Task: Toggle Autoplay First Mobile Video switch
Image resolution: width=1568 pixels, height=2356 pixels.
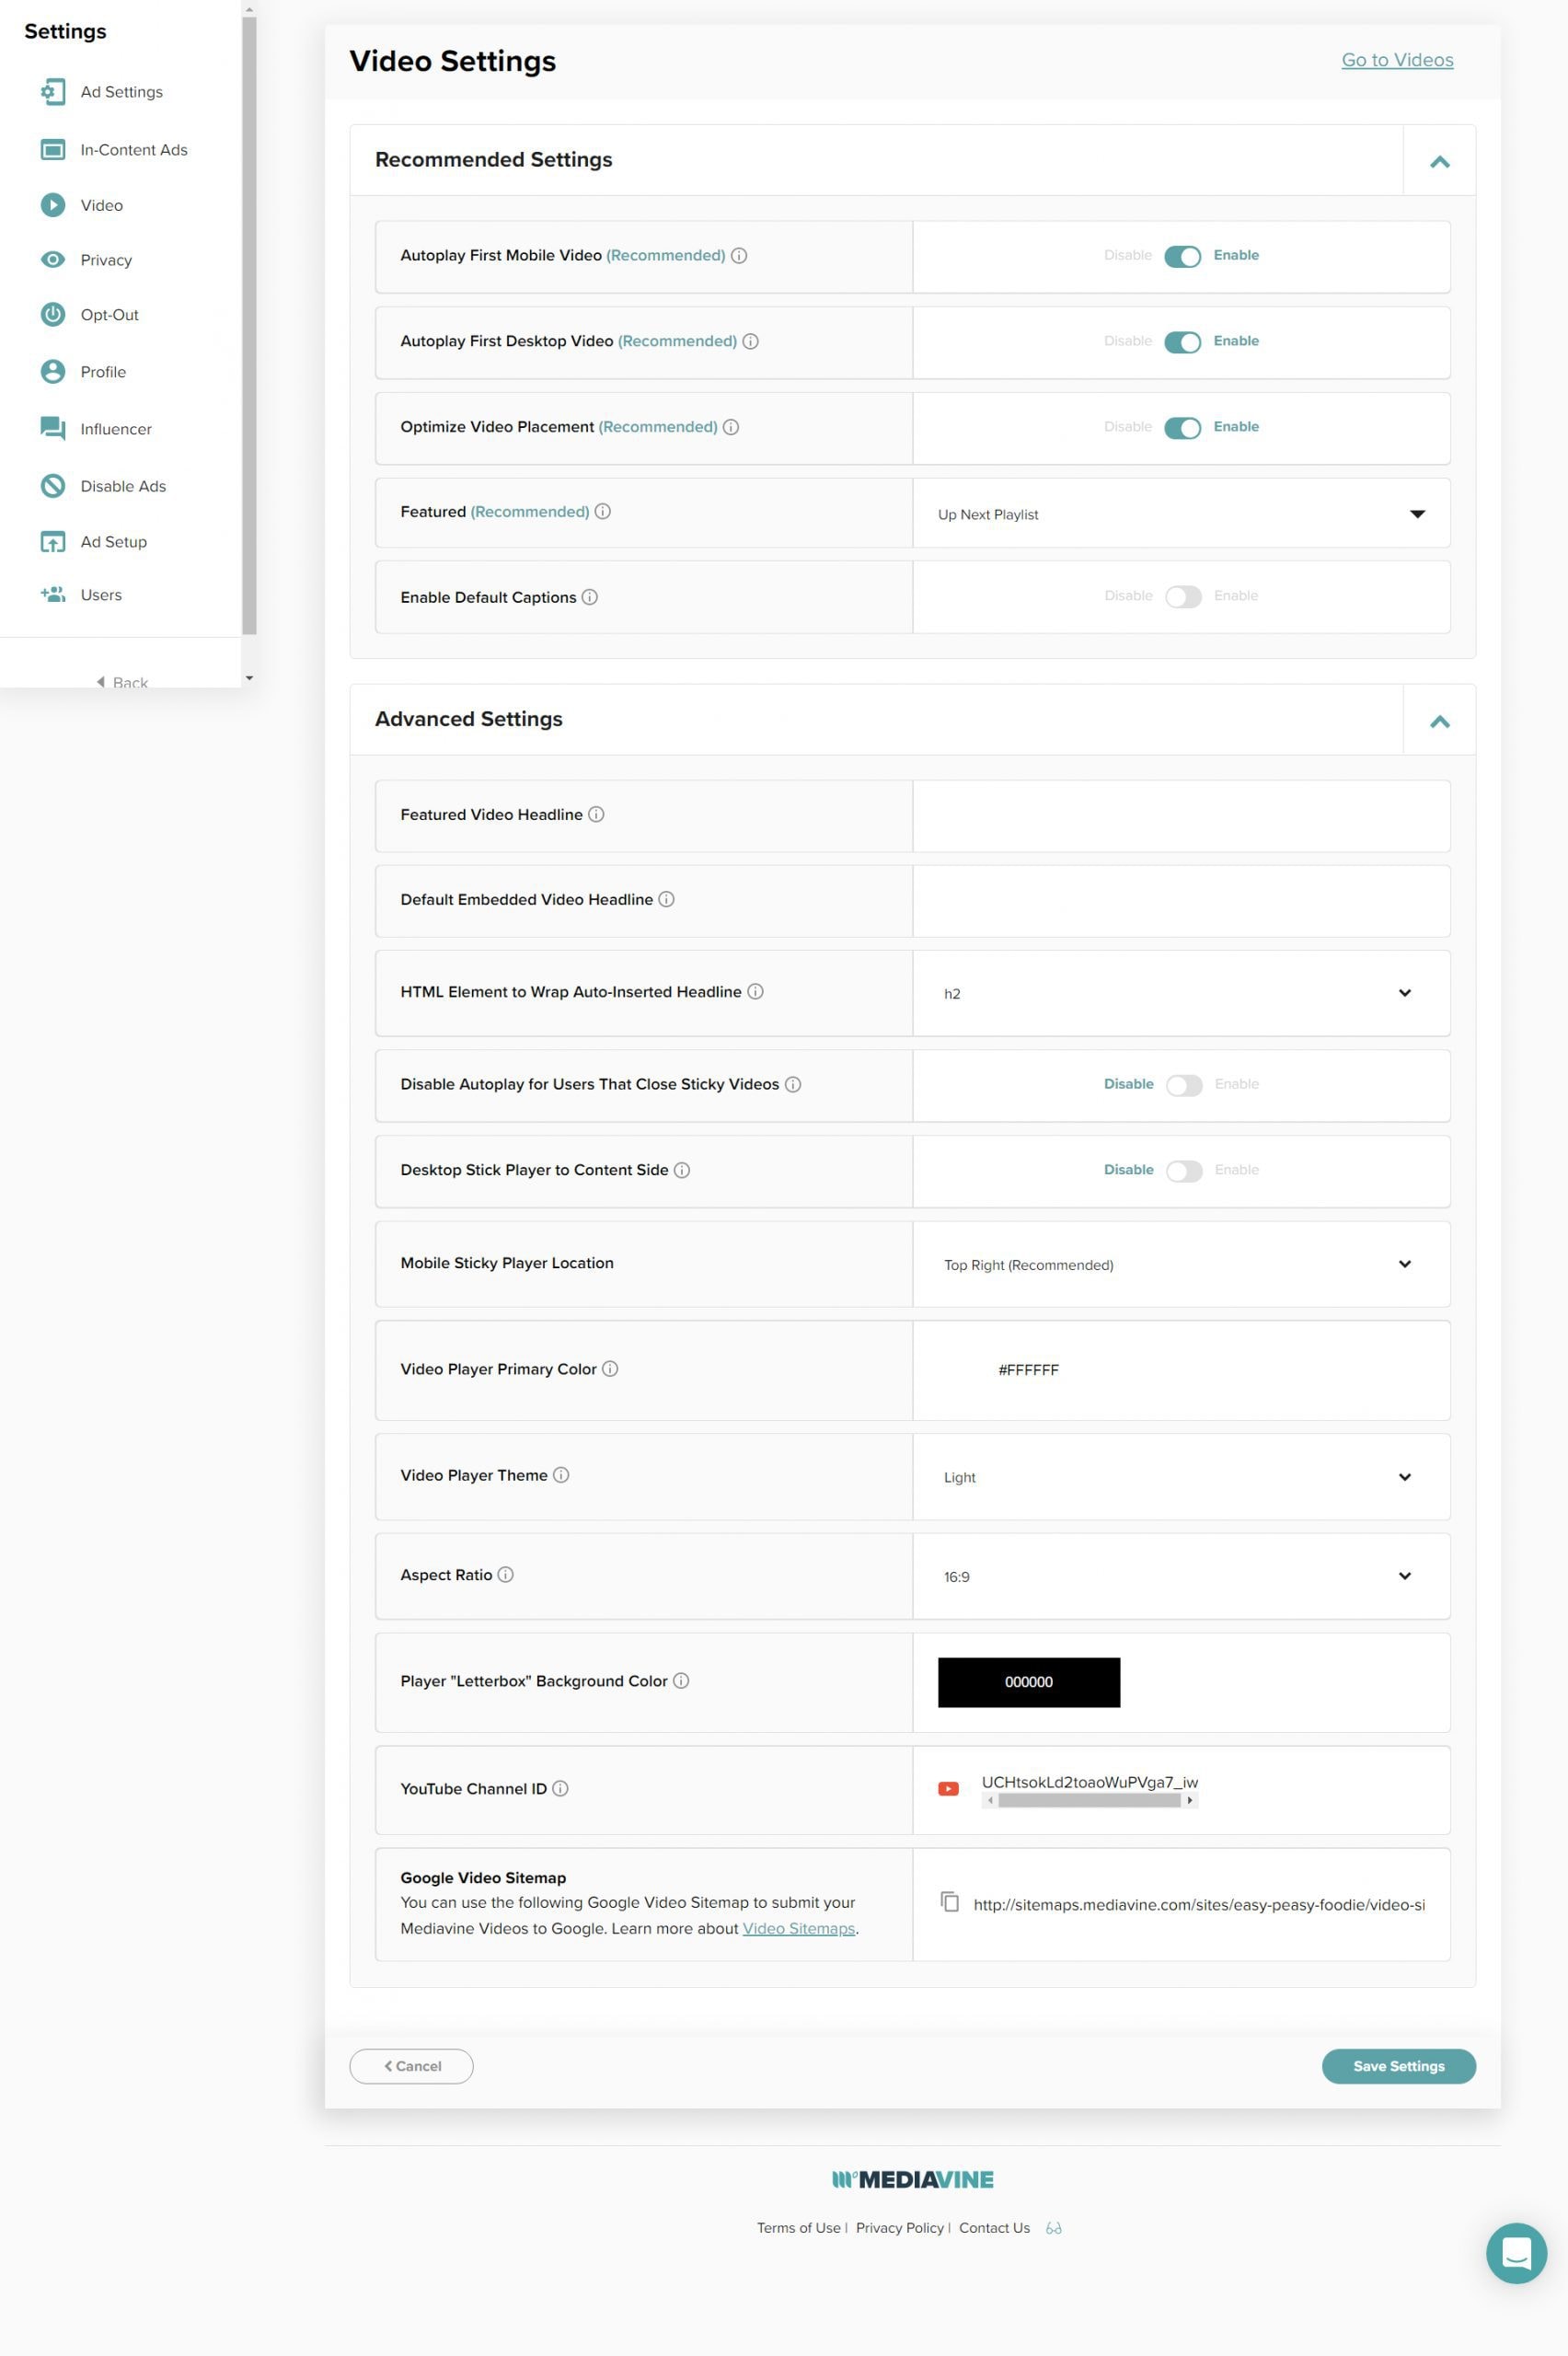Action: [x=1182, y=257]
